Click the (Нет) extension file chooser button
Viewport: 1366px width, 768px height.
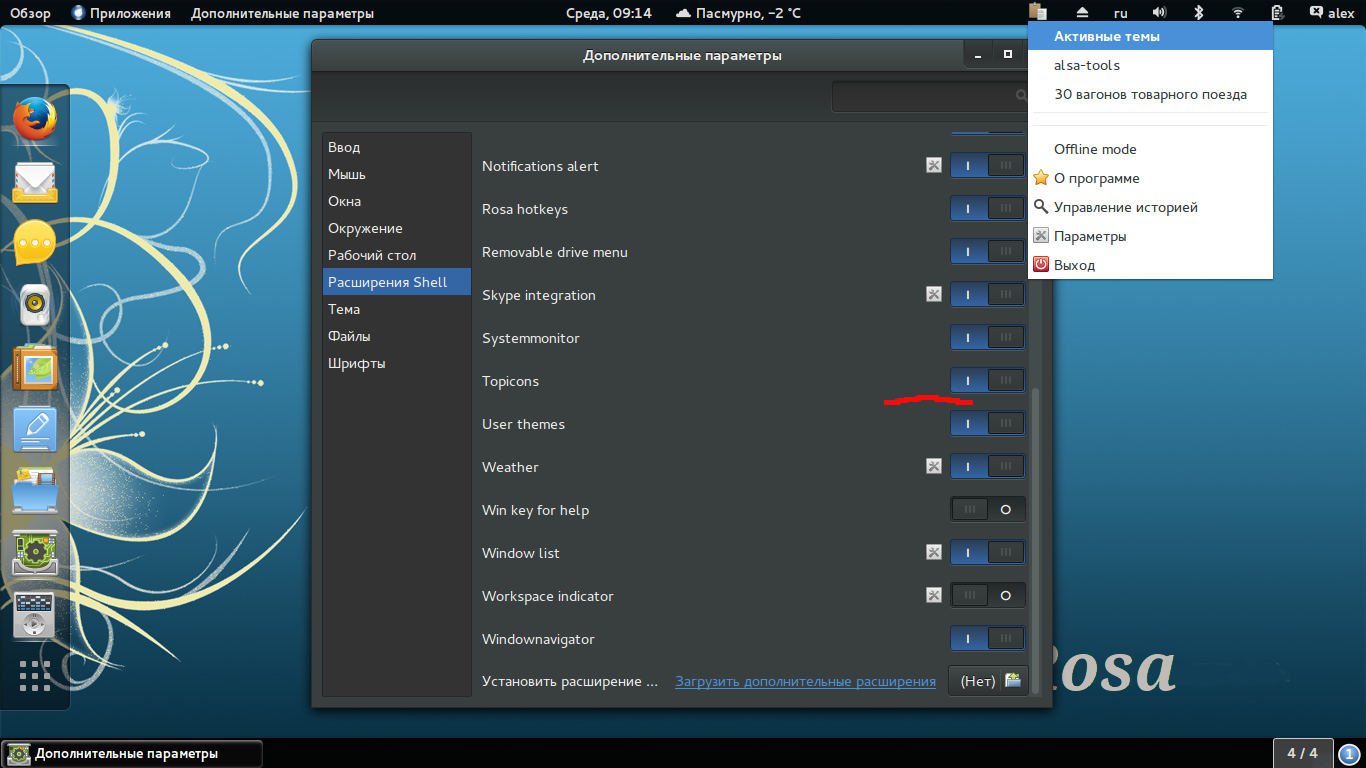coord(987,681)
